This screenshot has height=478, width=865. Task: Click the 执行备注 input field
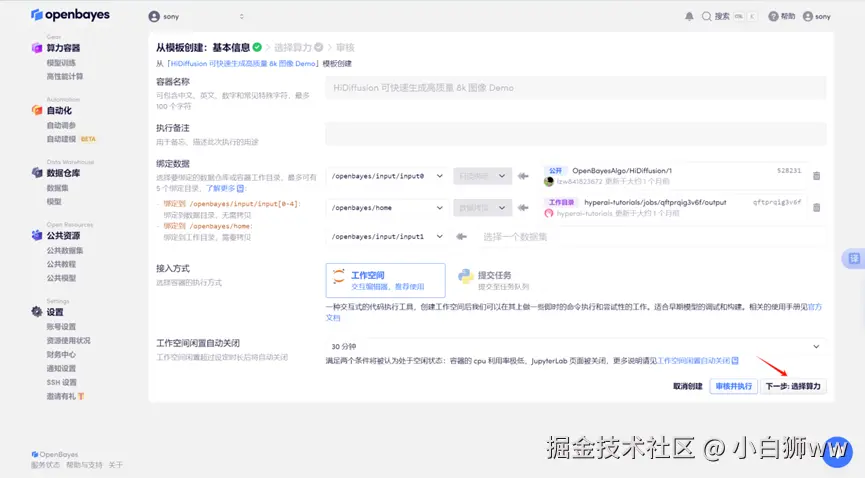coord(576,134)
